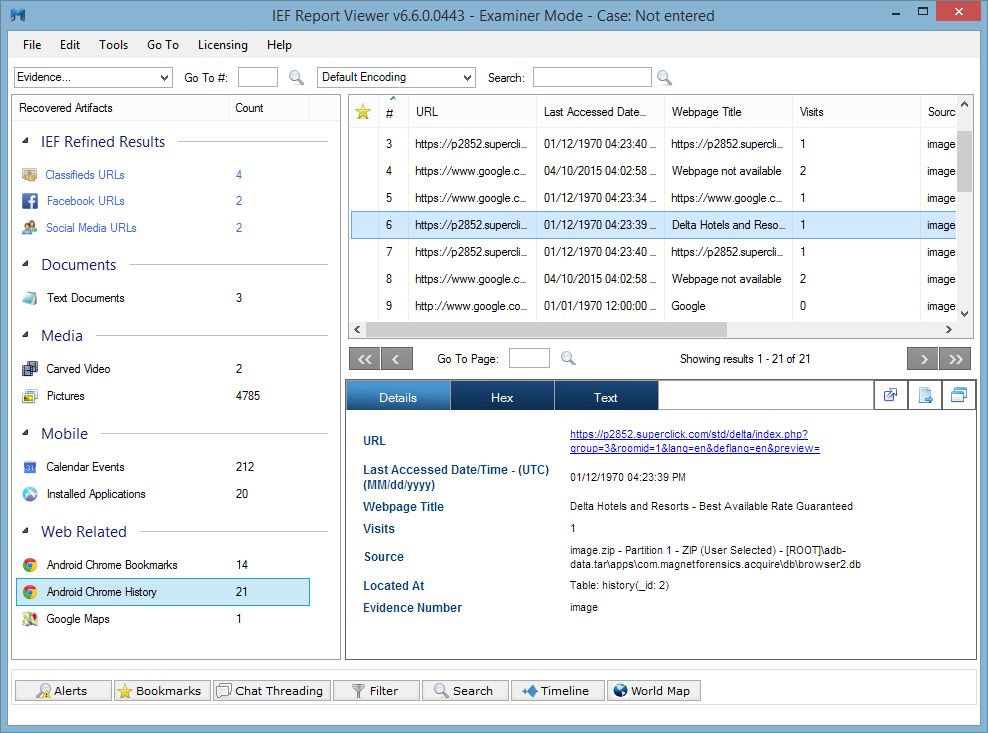This screenshot has width=988, height=733.
Task: Click the magnifier icon beside the Search field
Action: coord(664,78)
